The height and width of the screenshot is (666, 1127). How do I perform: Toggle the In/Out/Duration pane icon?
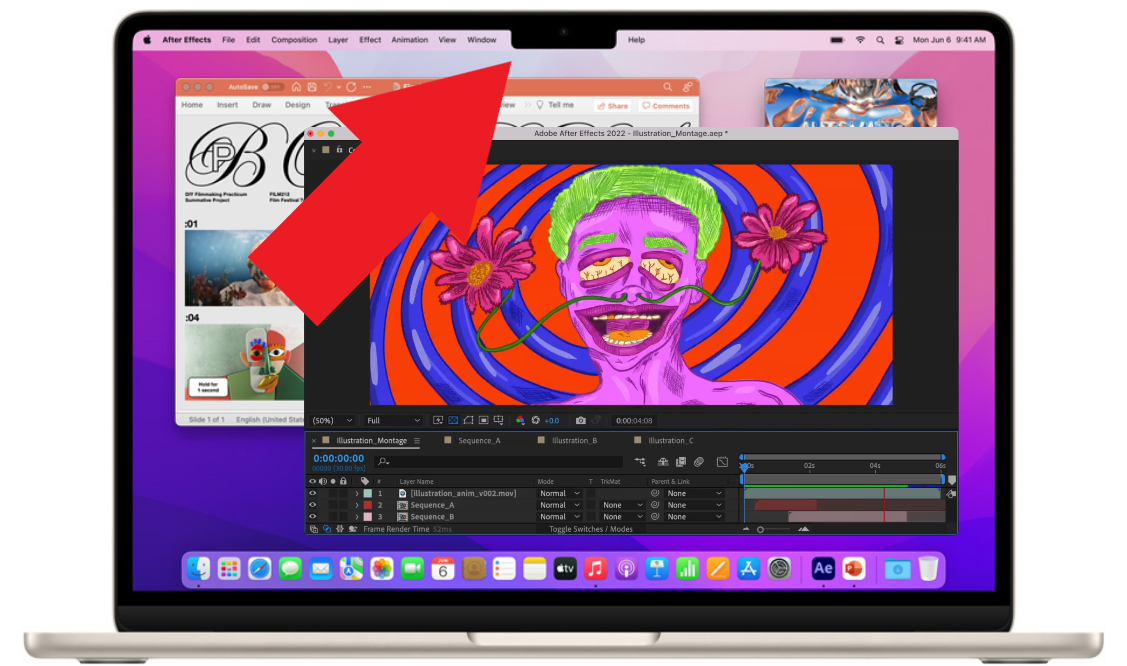coord(340,529)
